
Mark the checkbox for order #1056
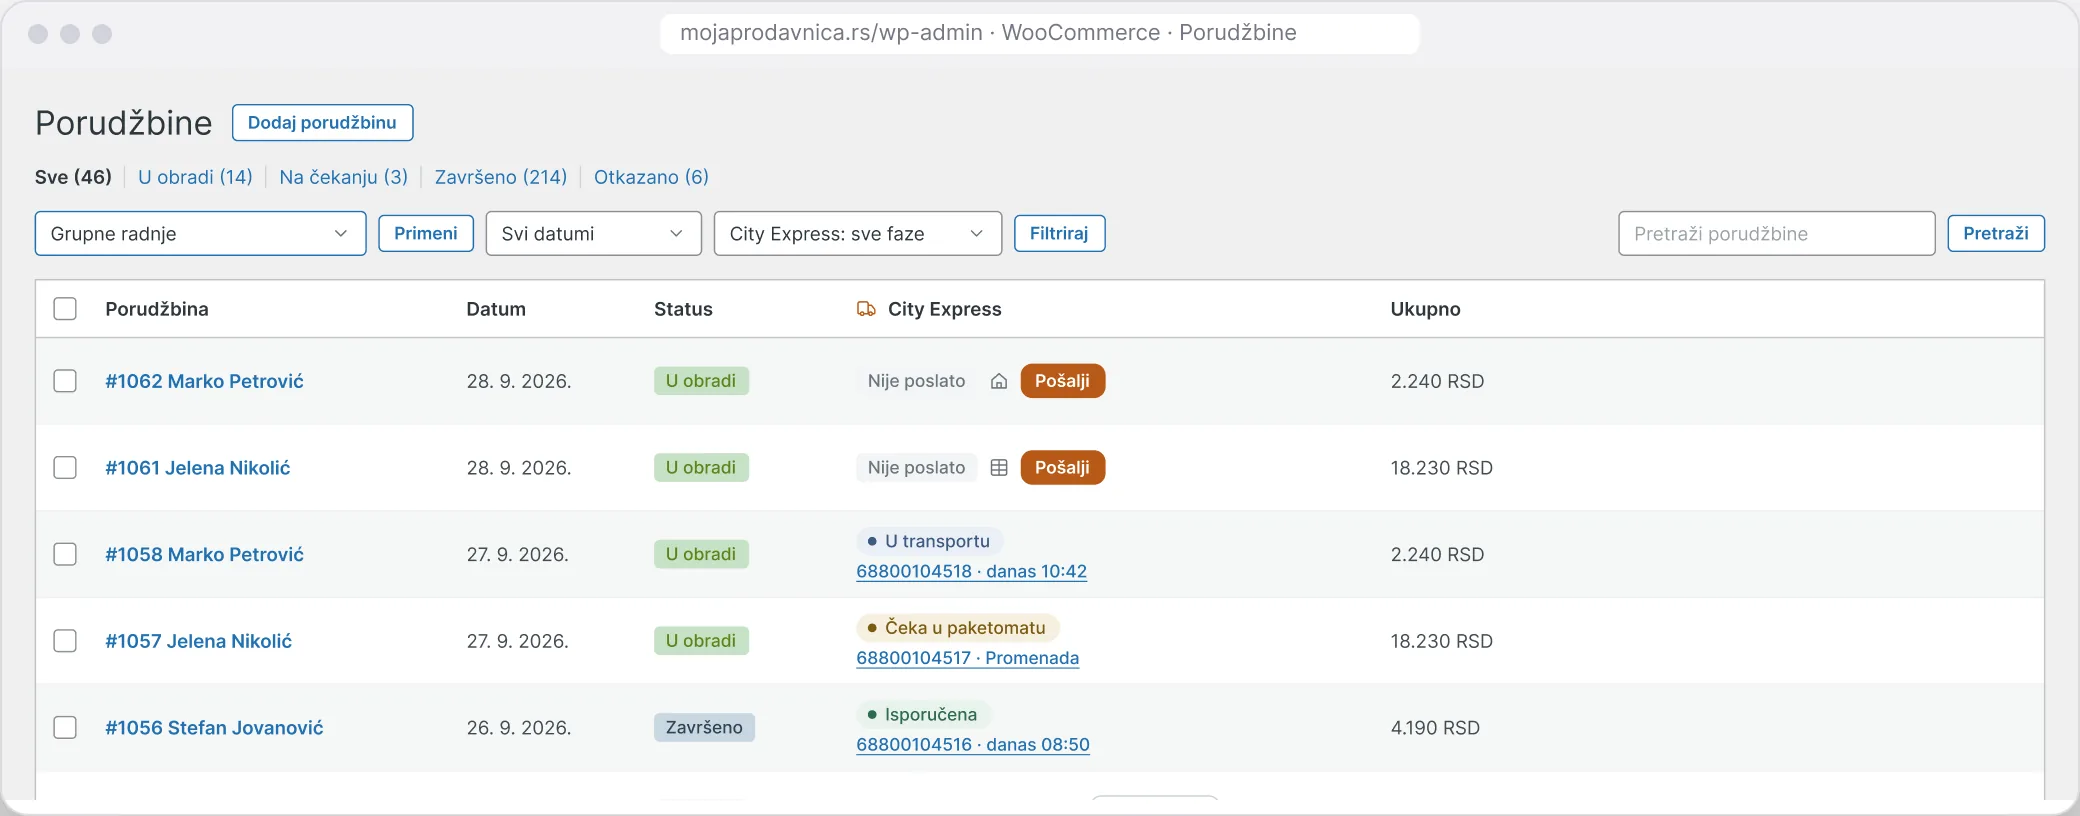tap(65, 727)
